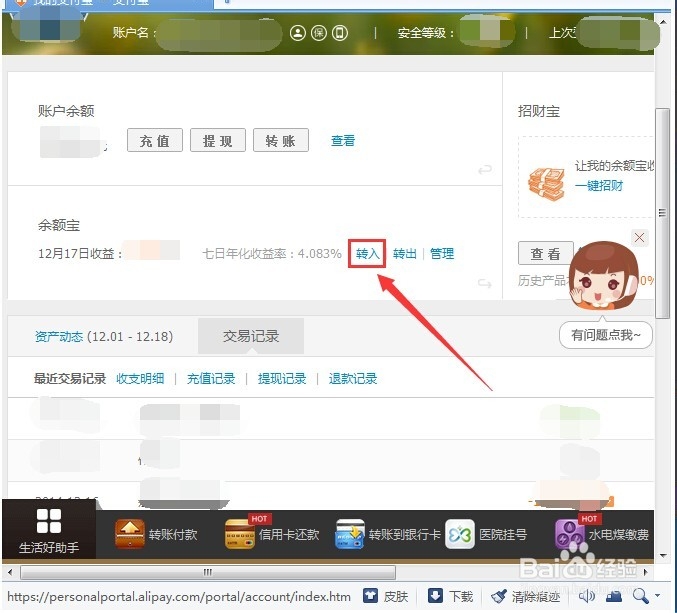The width and height of the screenshot is (677, 613).
Task: Click 转入 to transfer into 余额宝
Action: (367, 253)
